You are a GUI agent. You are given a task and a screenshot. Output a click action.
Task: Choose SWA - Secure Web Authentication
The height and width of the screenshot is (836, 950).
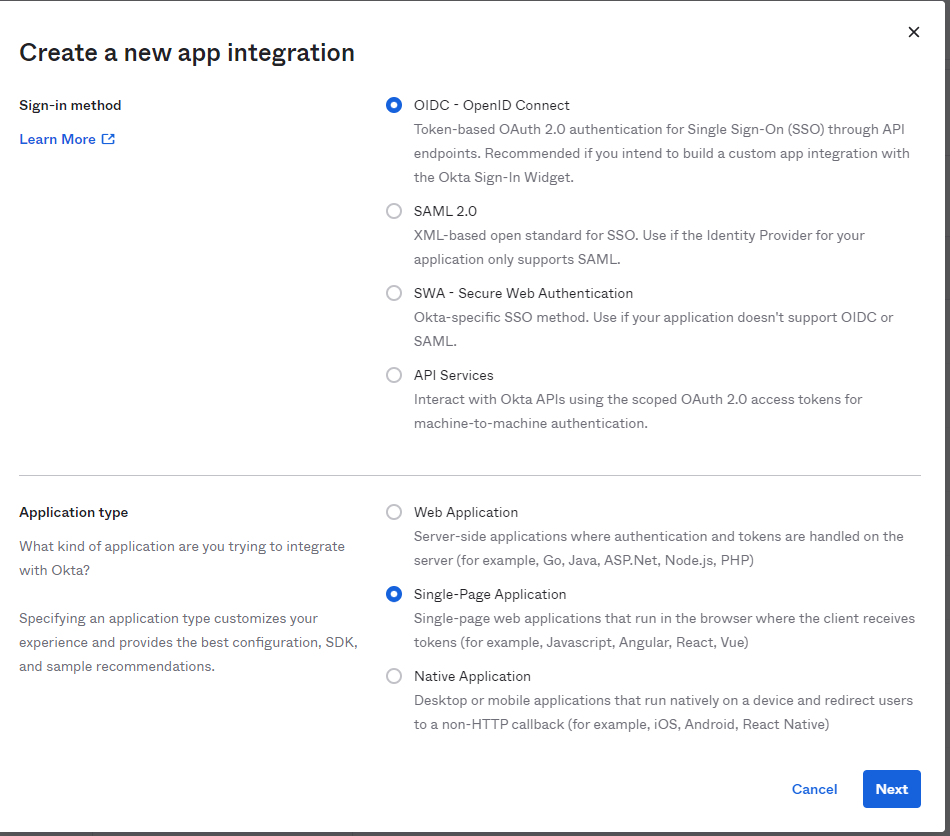394,292
